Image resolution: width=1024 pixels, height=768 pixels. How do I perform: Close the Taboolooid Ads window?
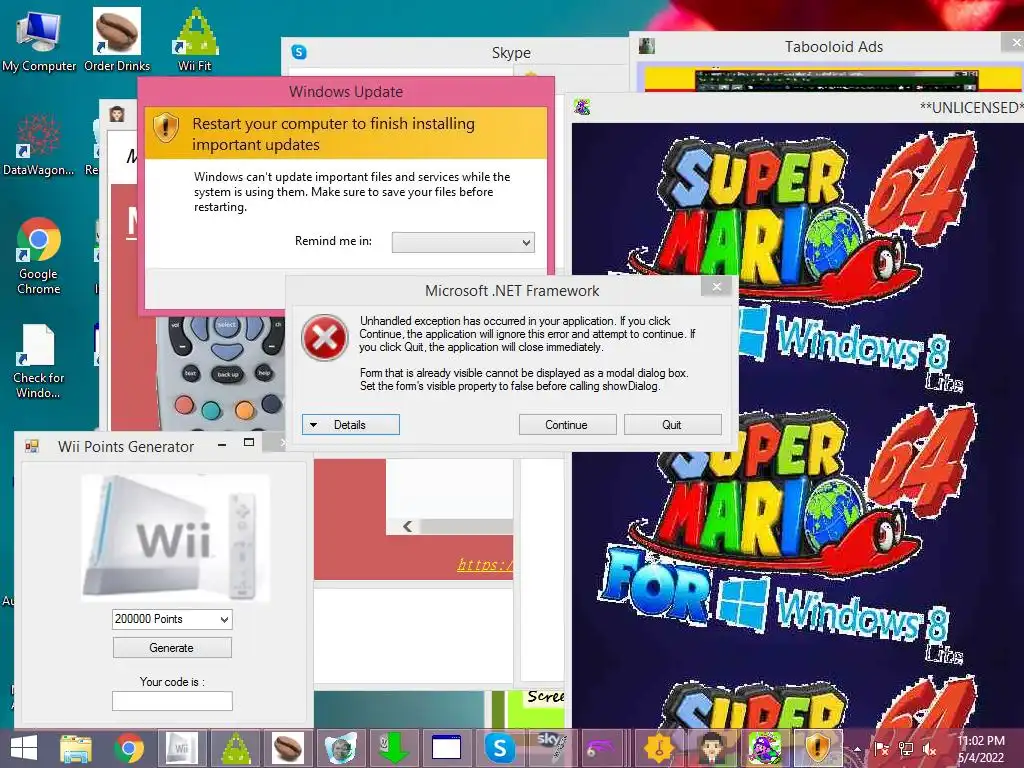click(1014, 42)
